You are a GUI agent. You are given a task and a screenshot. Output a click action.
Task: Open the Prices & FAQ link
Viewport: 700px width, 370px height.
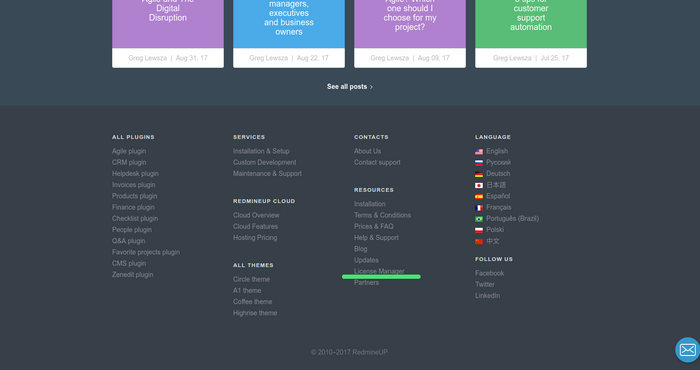click(x=374, y=226)
